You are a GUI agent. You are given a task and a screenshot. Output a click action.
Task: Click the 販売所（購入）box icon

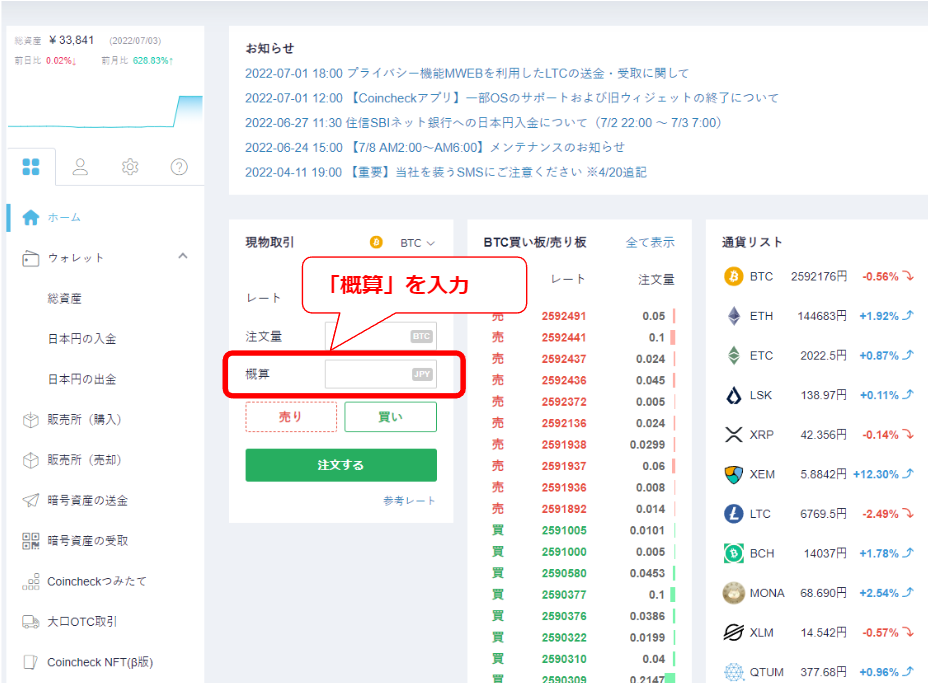click(31, 420)
